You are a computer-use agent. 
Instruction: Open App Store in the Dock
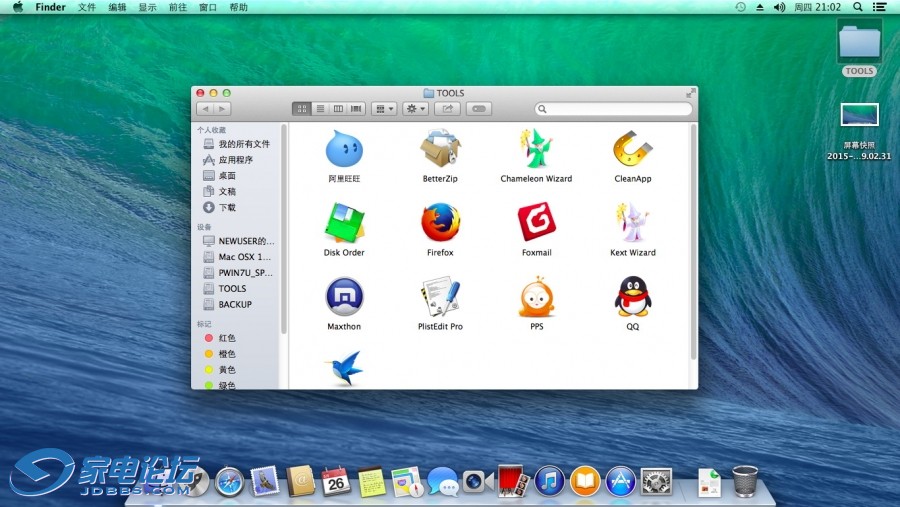620,481
